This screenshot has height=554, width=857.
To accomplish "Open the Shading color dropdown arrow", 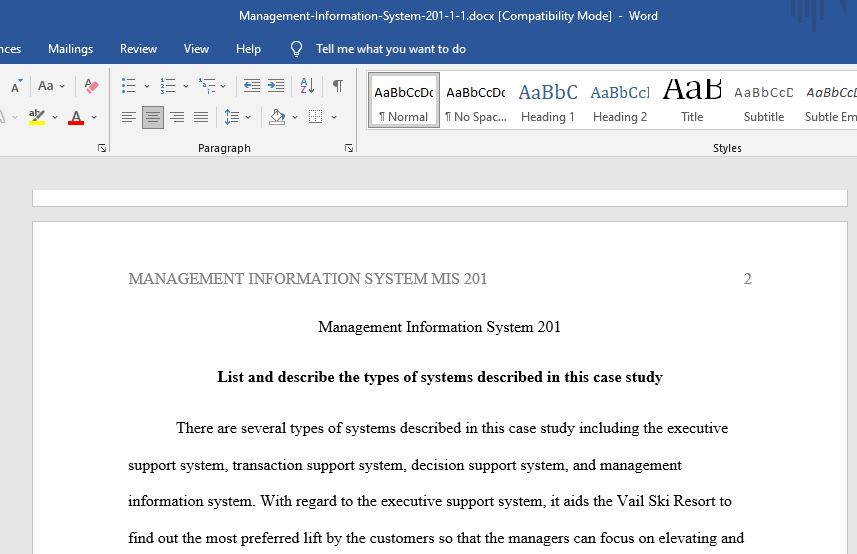I will pyautogui.click(x=295, y=117).
